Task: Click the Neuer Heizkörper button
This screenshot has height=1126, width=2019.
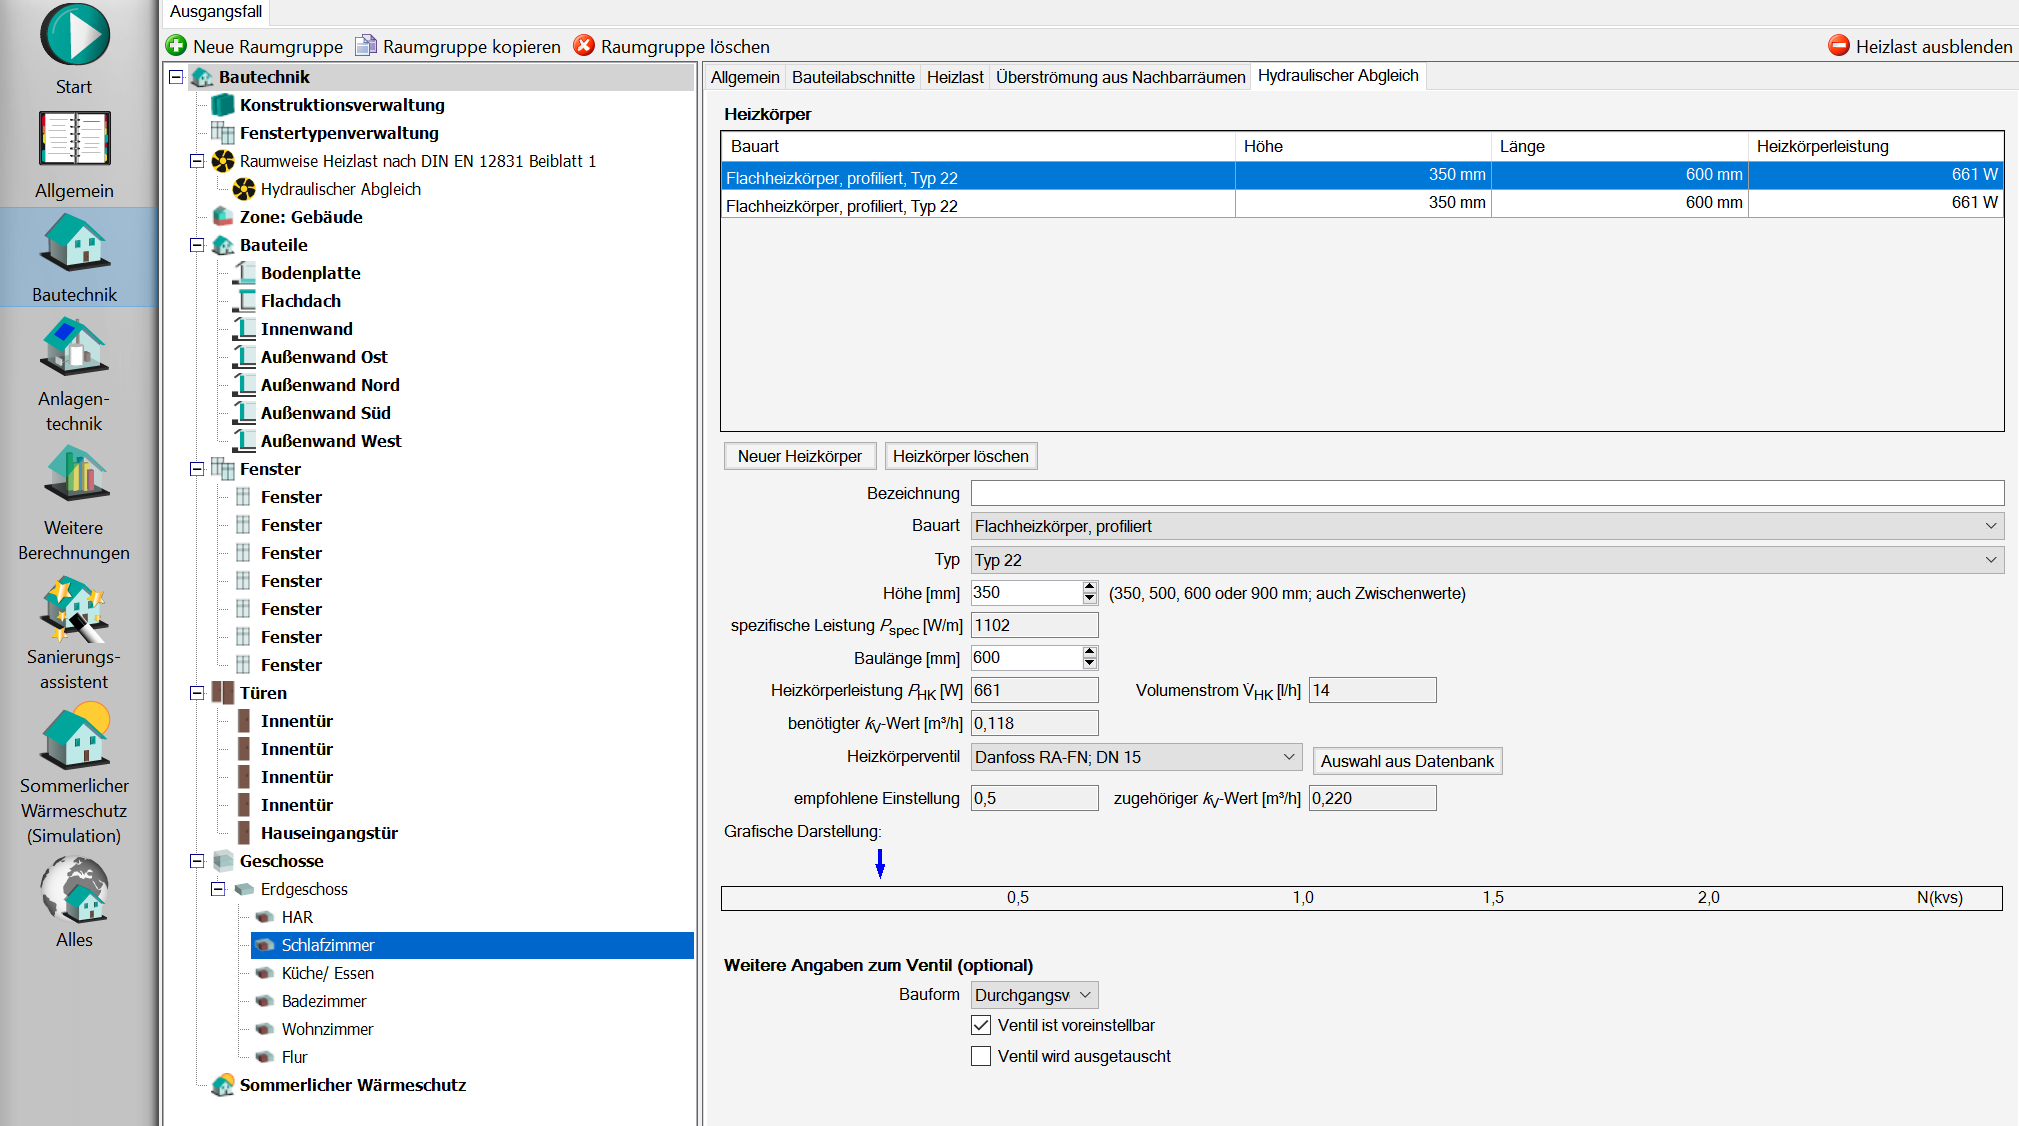Action: (799, 456)
